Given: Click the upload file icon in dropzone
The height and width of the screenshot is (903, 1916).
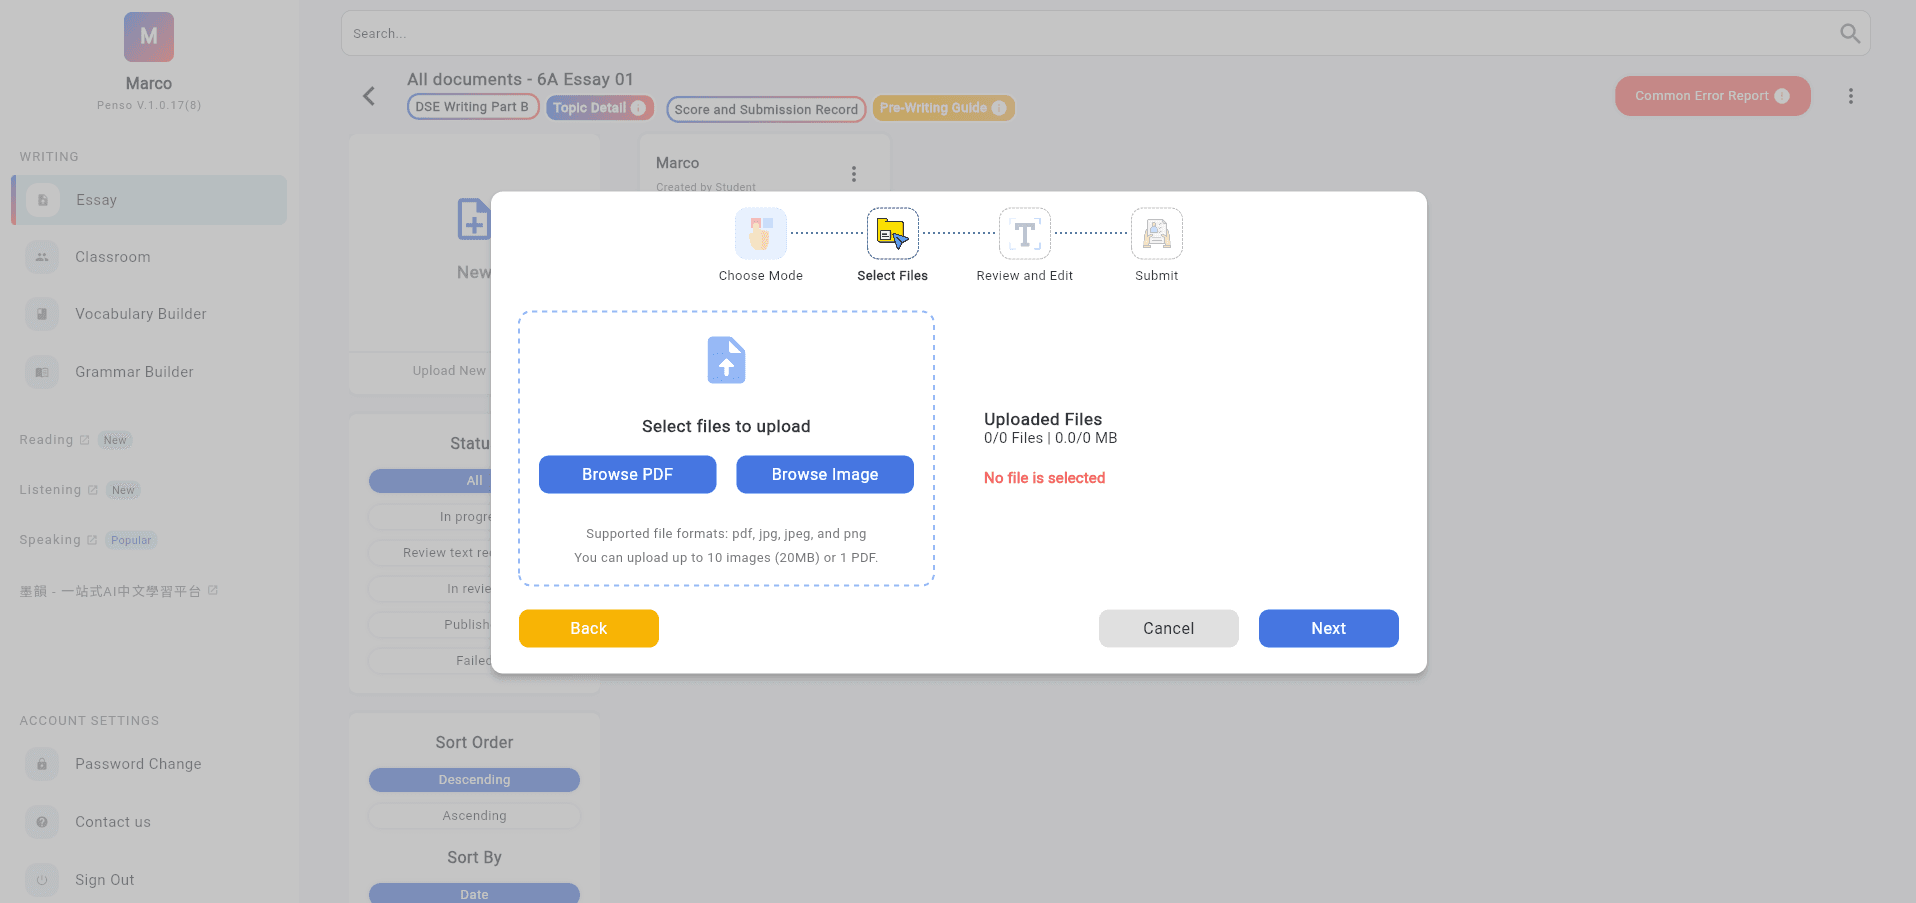Looking at the screenshot, I should pos(726,360).
